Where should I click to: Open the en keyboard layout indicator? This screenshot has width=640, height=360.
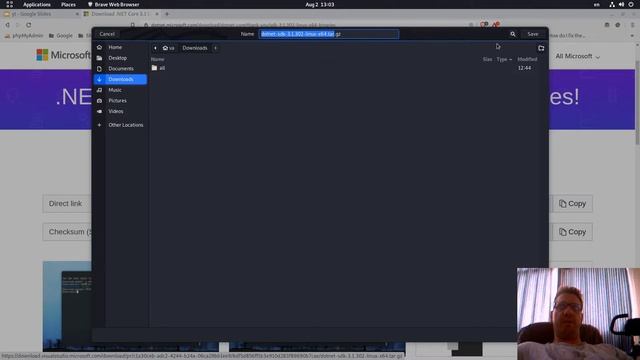pos(597,4)
